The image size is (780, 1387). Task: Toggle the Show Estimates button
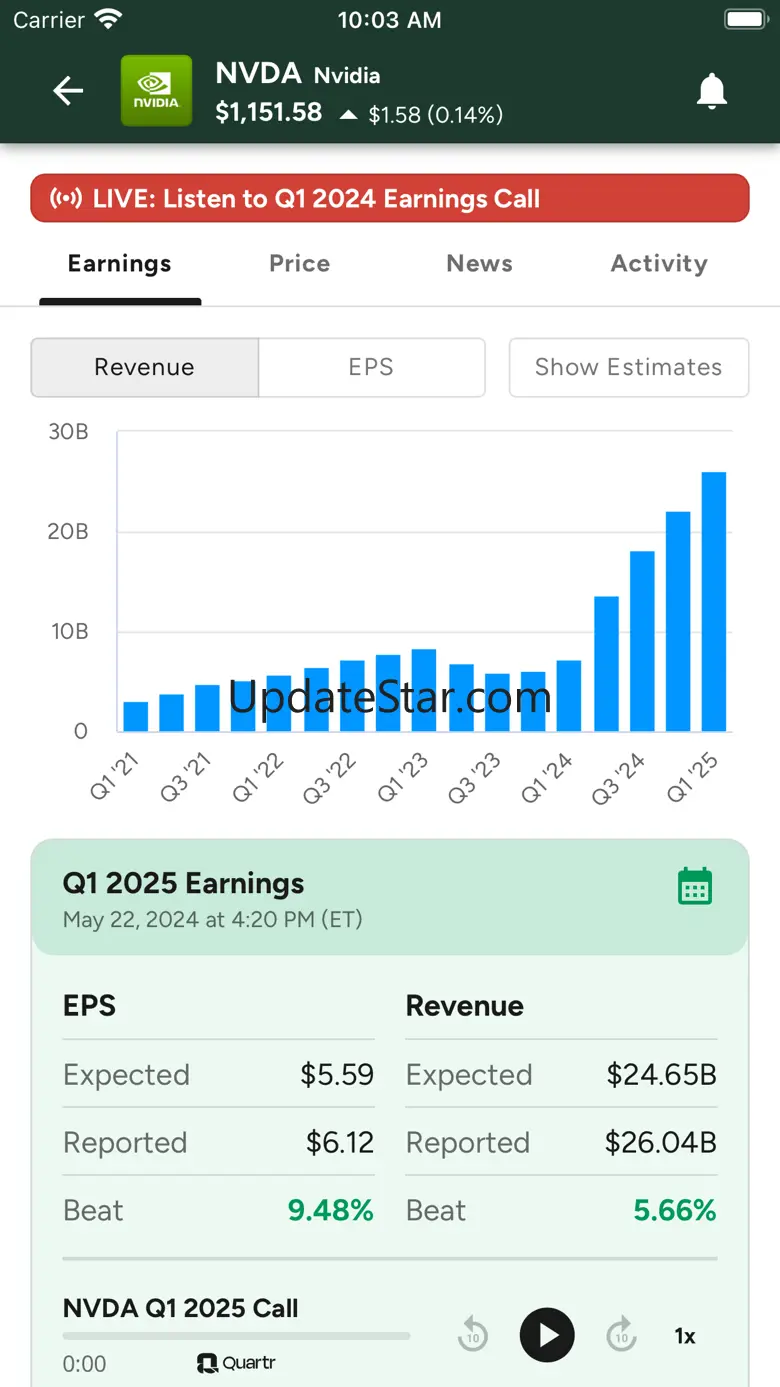(x=629, y=367)
